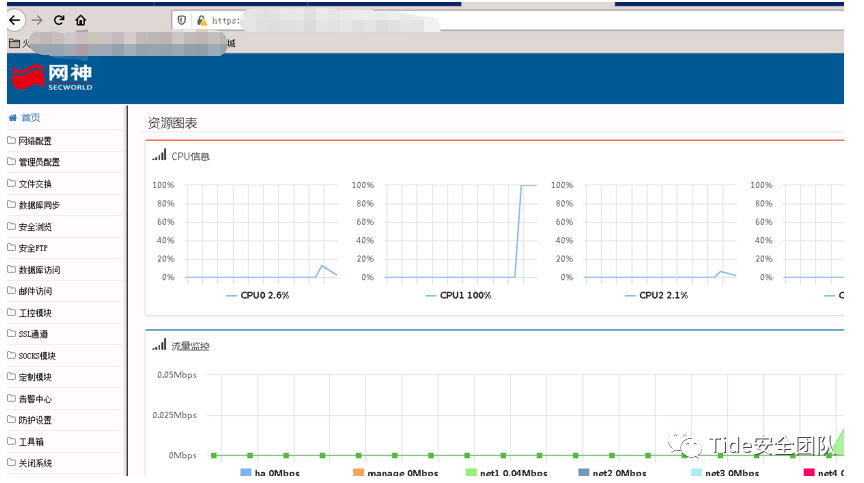Click the CPU1 spike line in chart
The image size is (864, 483).
tap(519, 231)
